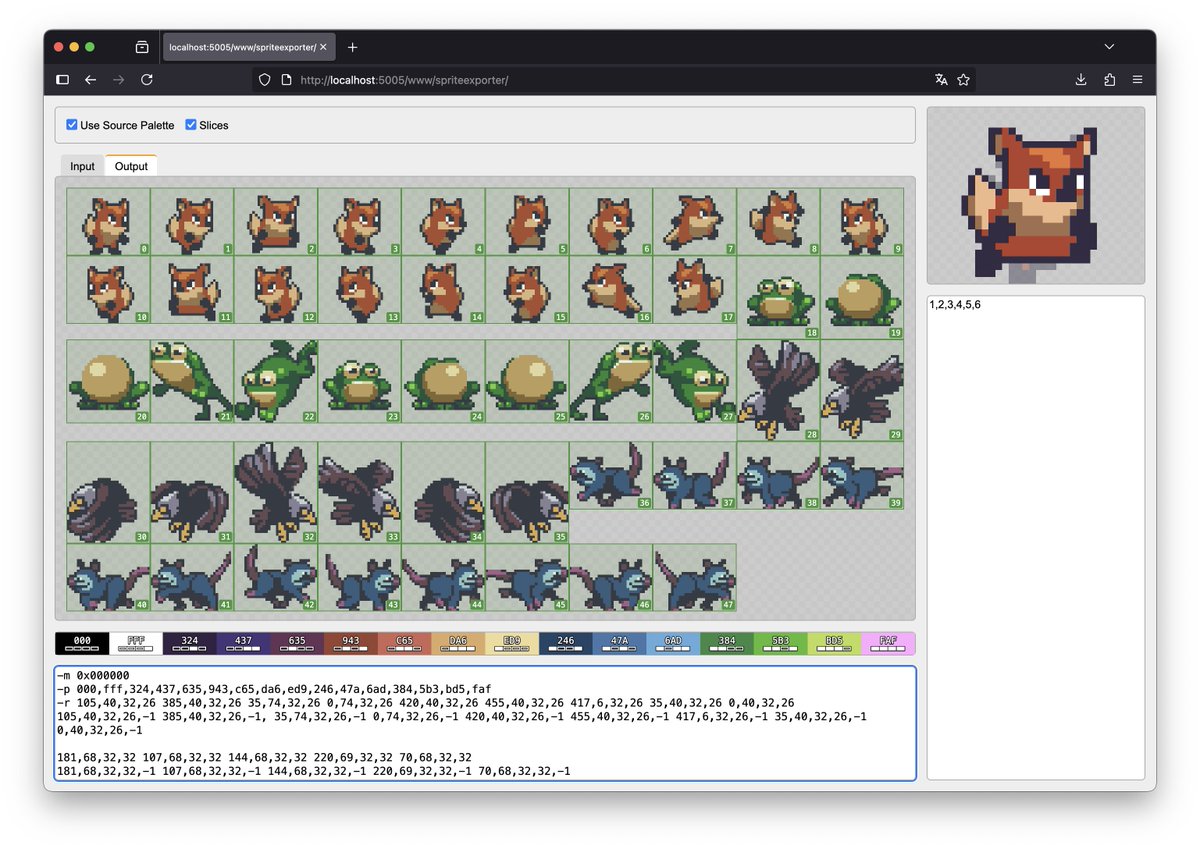
Task: Toggle the browser sidebar icon
Action: tap(62, 80)
